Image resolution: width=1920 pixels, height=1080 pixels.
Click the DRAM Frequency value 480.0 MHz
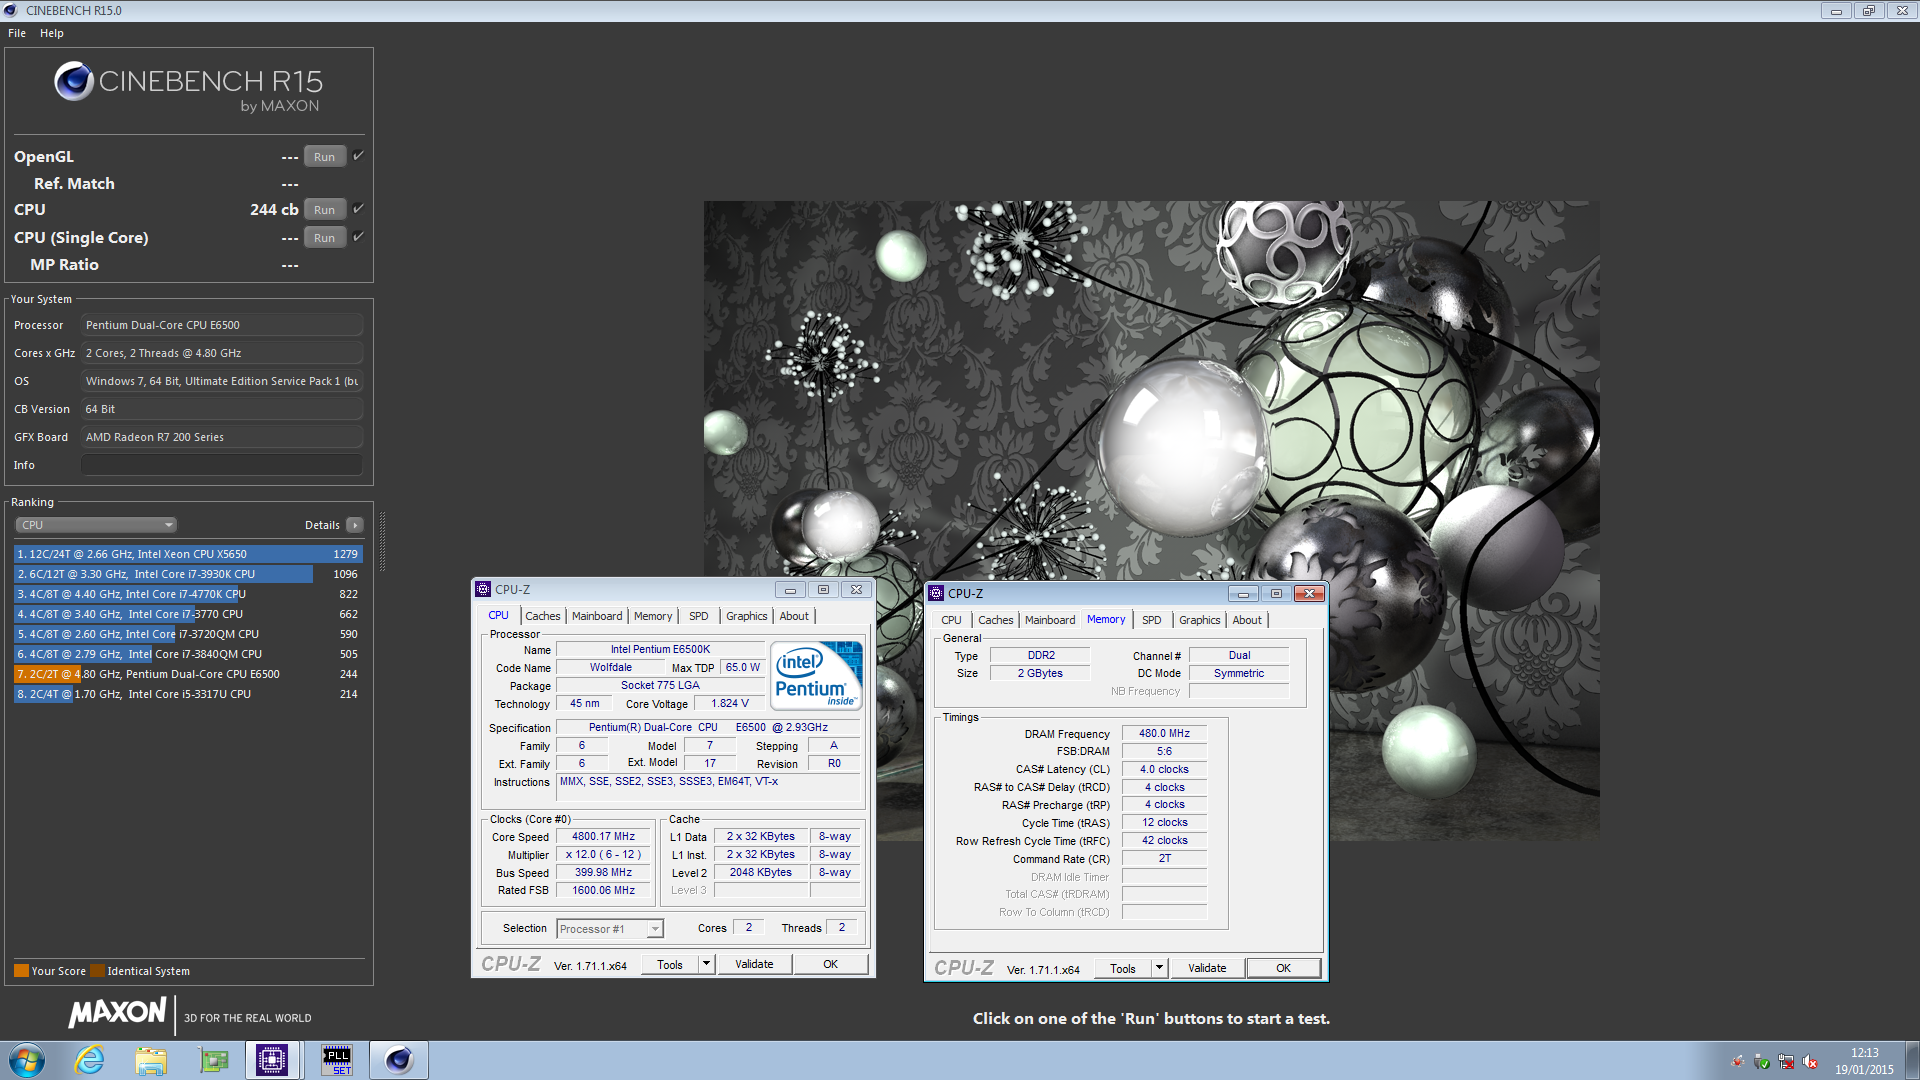click(x=1164, y=733)
